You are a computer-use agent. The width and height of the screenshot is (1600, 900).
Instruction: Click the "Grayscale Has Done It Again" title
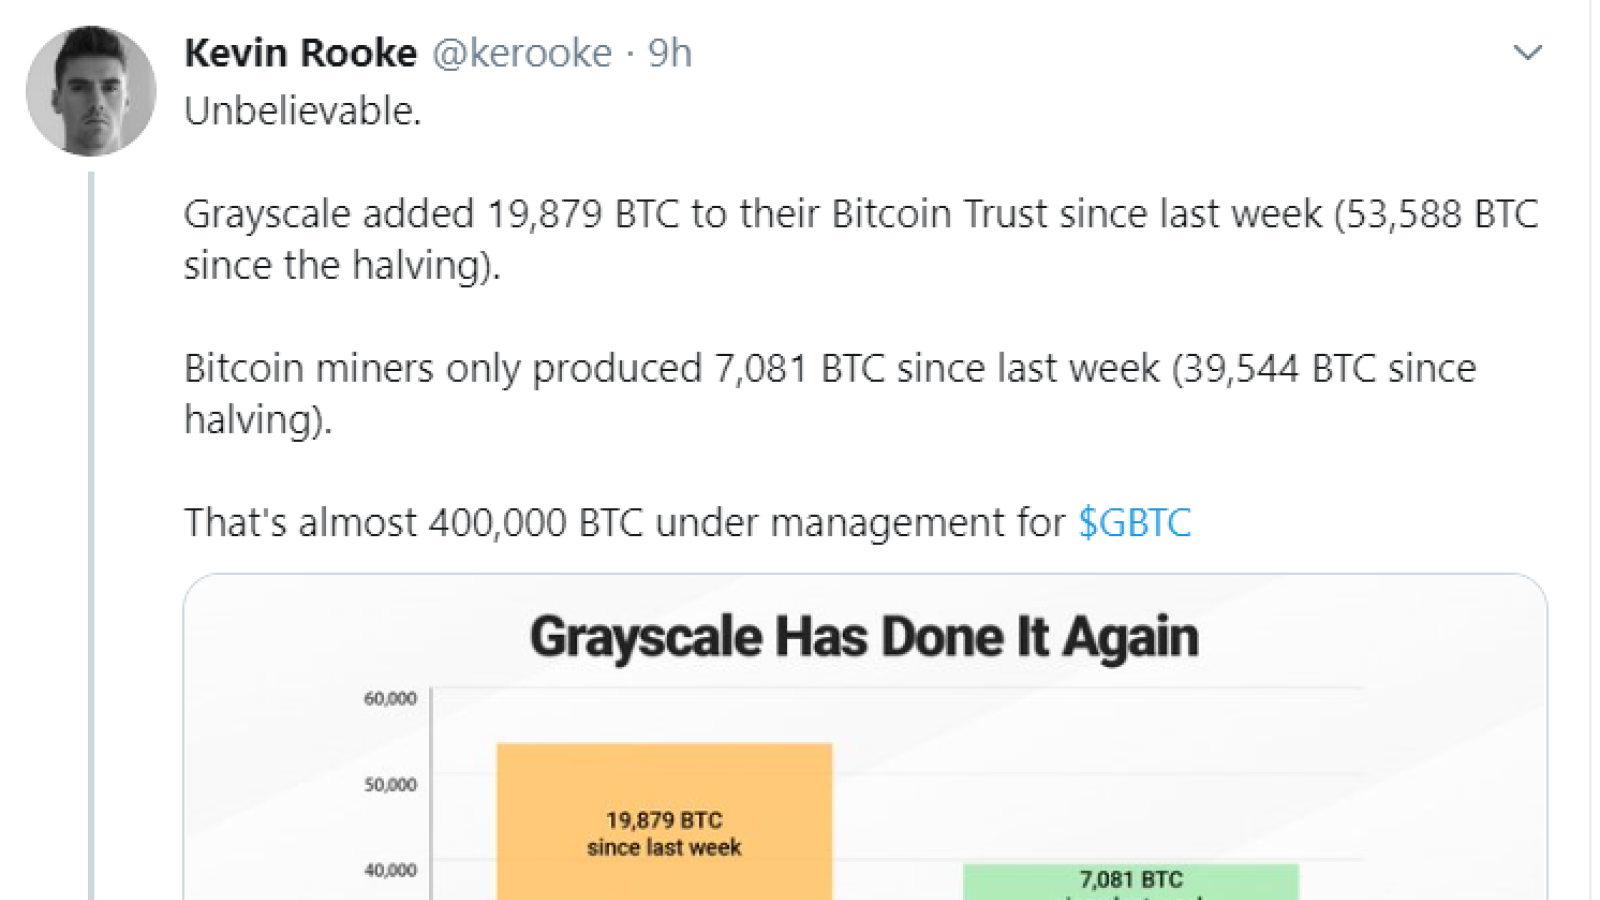(x=864, y=637)
